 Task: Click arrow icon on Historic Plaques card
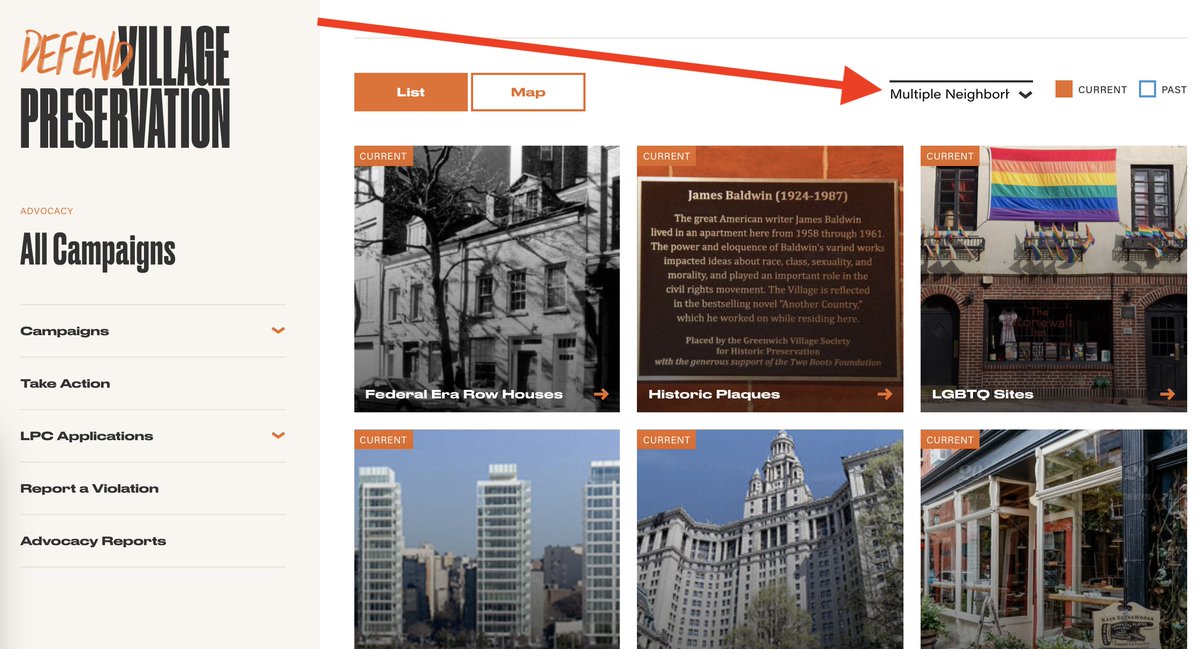click(884, 394)
